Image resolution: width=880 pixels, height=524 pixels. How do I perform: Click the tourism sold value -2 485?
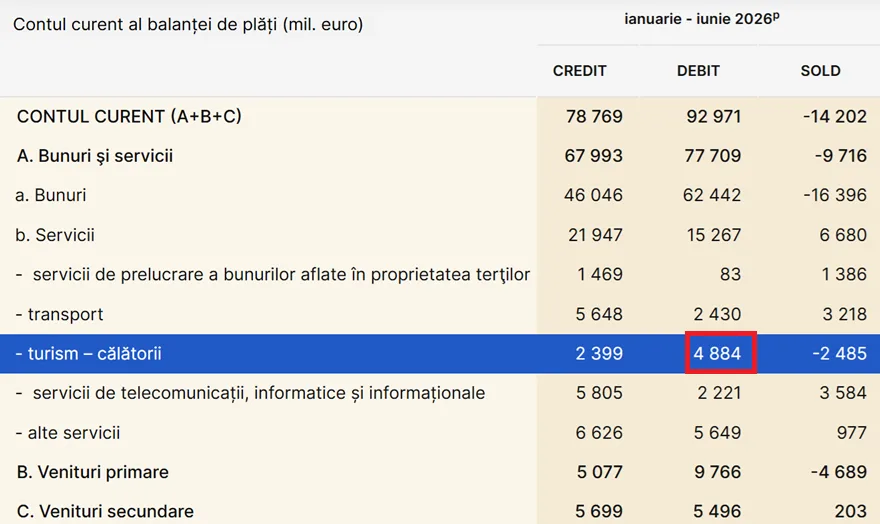tap(840, 353)
